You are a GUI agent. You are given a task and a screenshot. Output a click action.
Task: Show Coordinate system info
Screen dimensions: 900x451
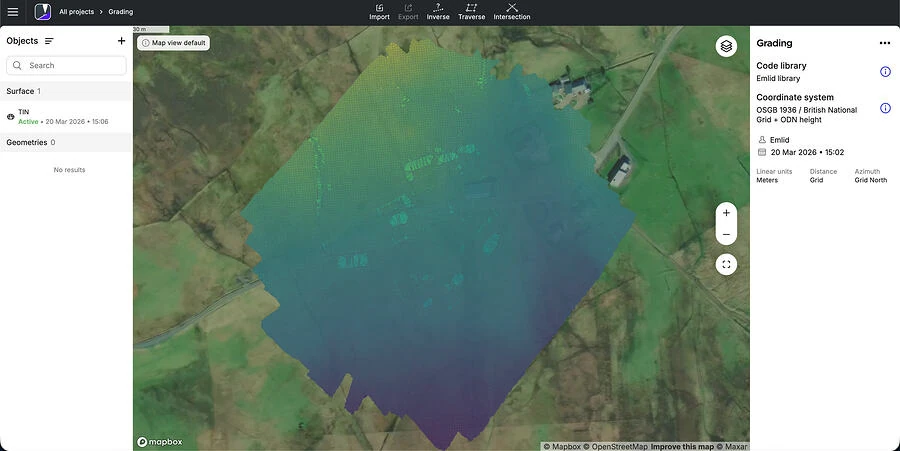pos(885,108)
